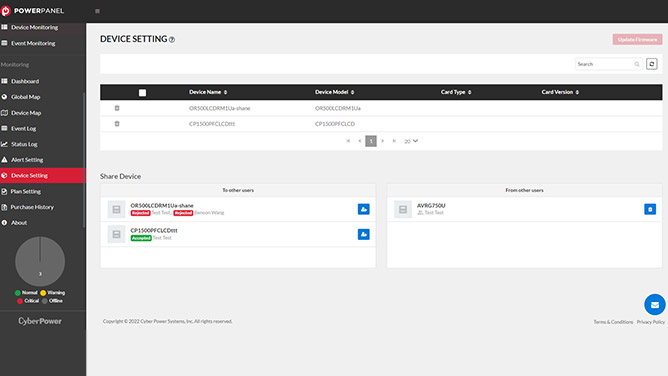Click CP1500PFCLCDttt device thumbnail in Share Device
Screen dimensions: 668x376
point(116,234)
